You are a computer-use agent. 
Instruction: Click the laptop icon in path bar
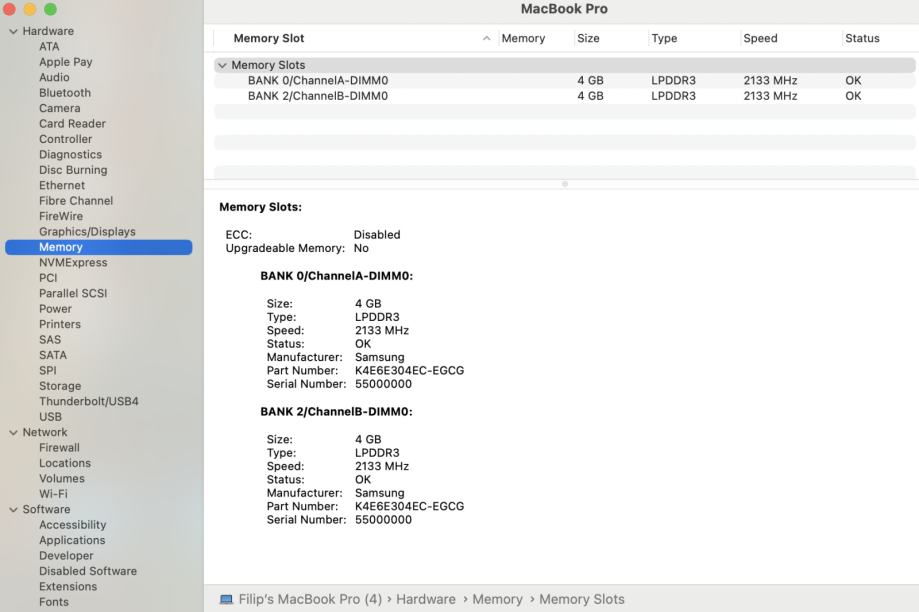tap(226, 600)
